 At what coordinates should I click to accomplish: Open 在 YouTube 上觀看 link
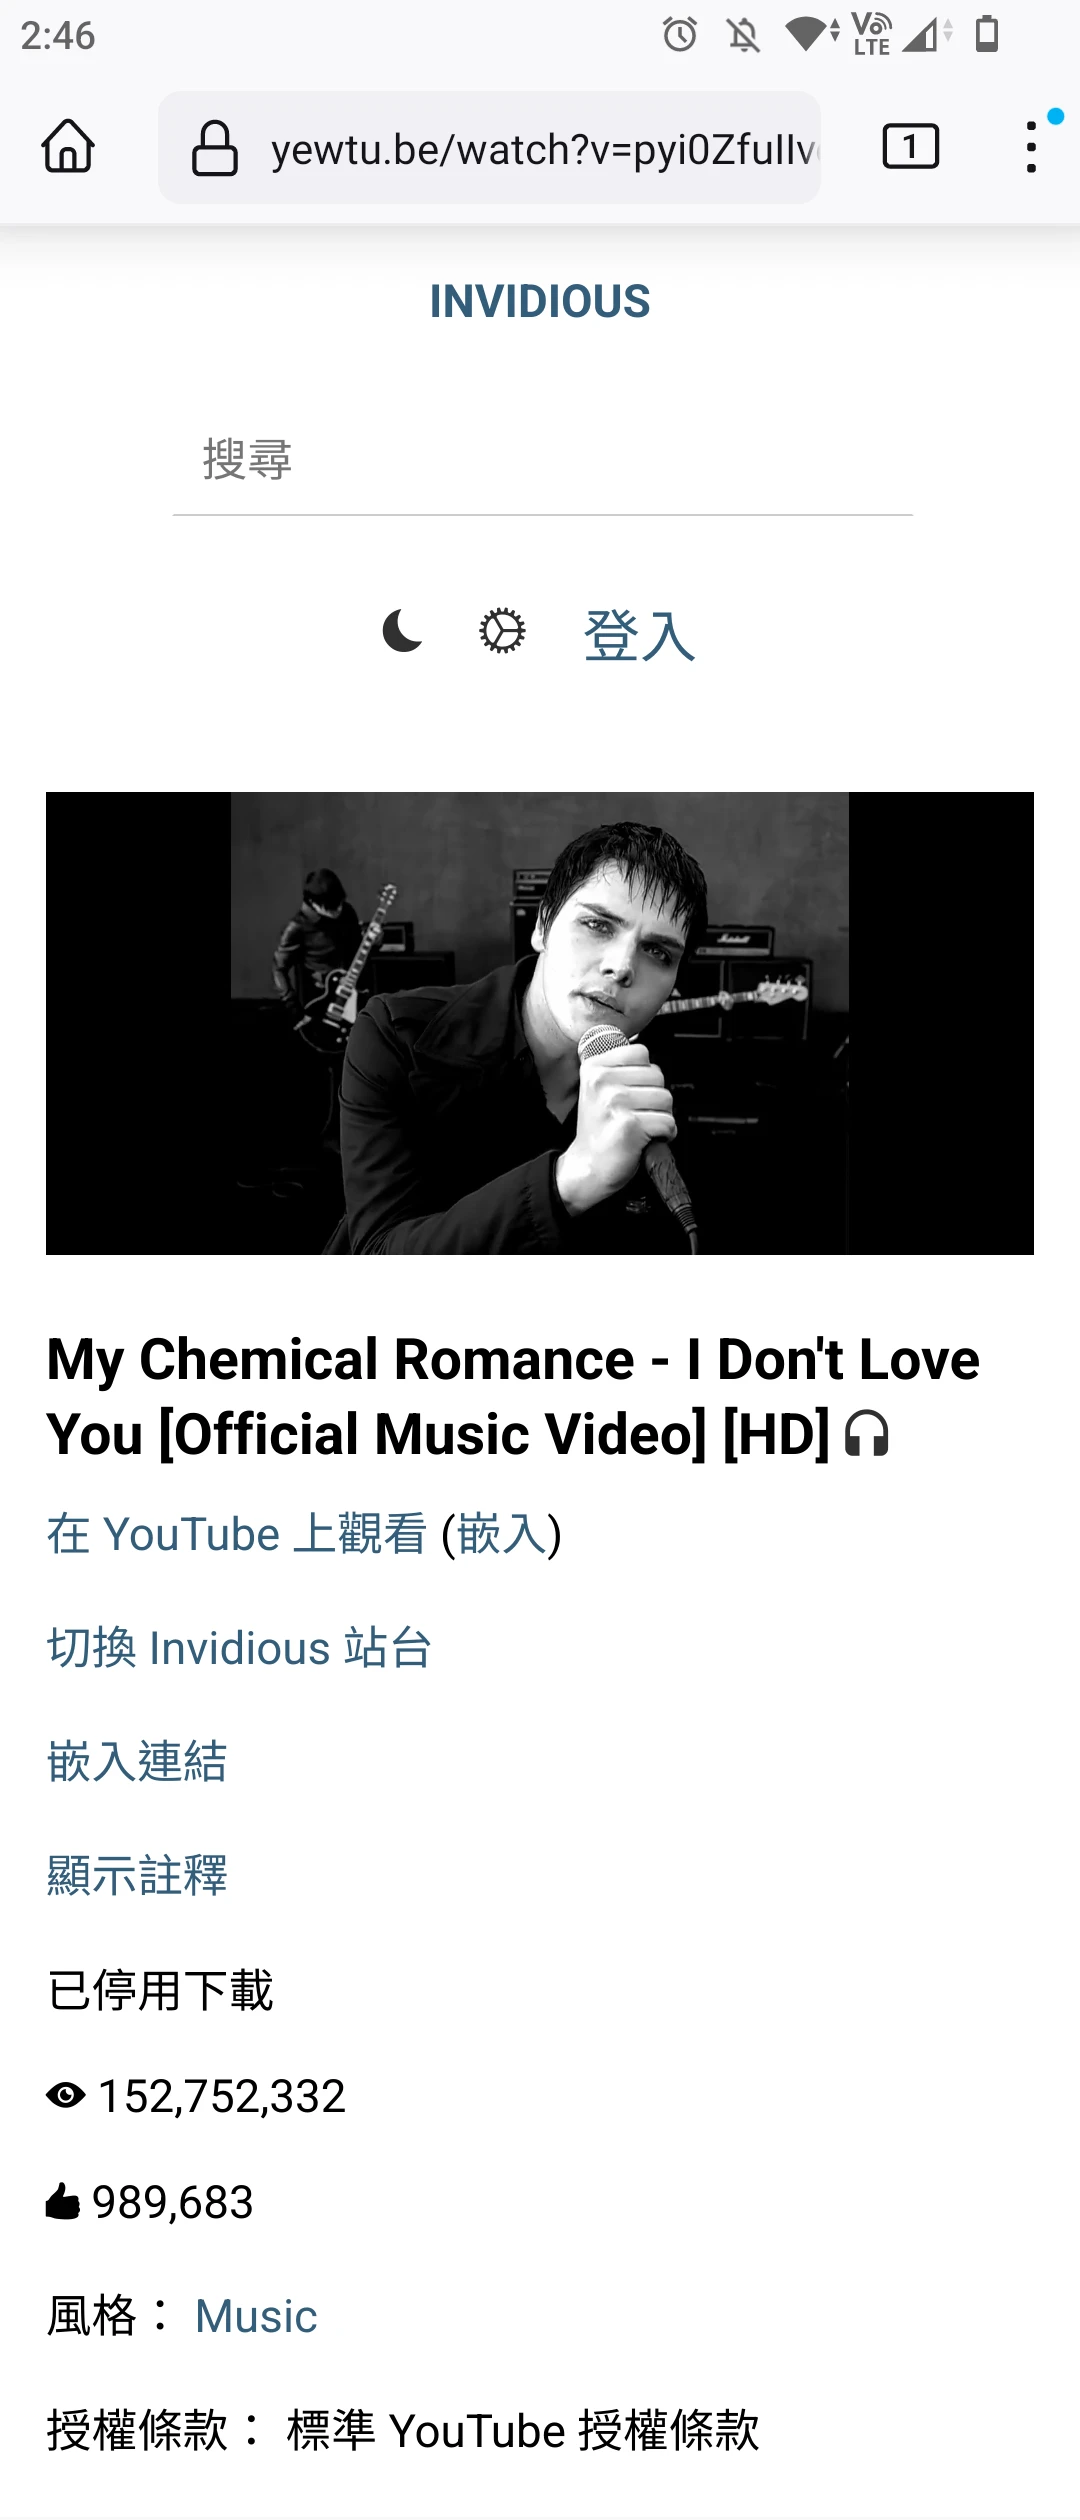pyautogui.click(x=237, y=1534)
